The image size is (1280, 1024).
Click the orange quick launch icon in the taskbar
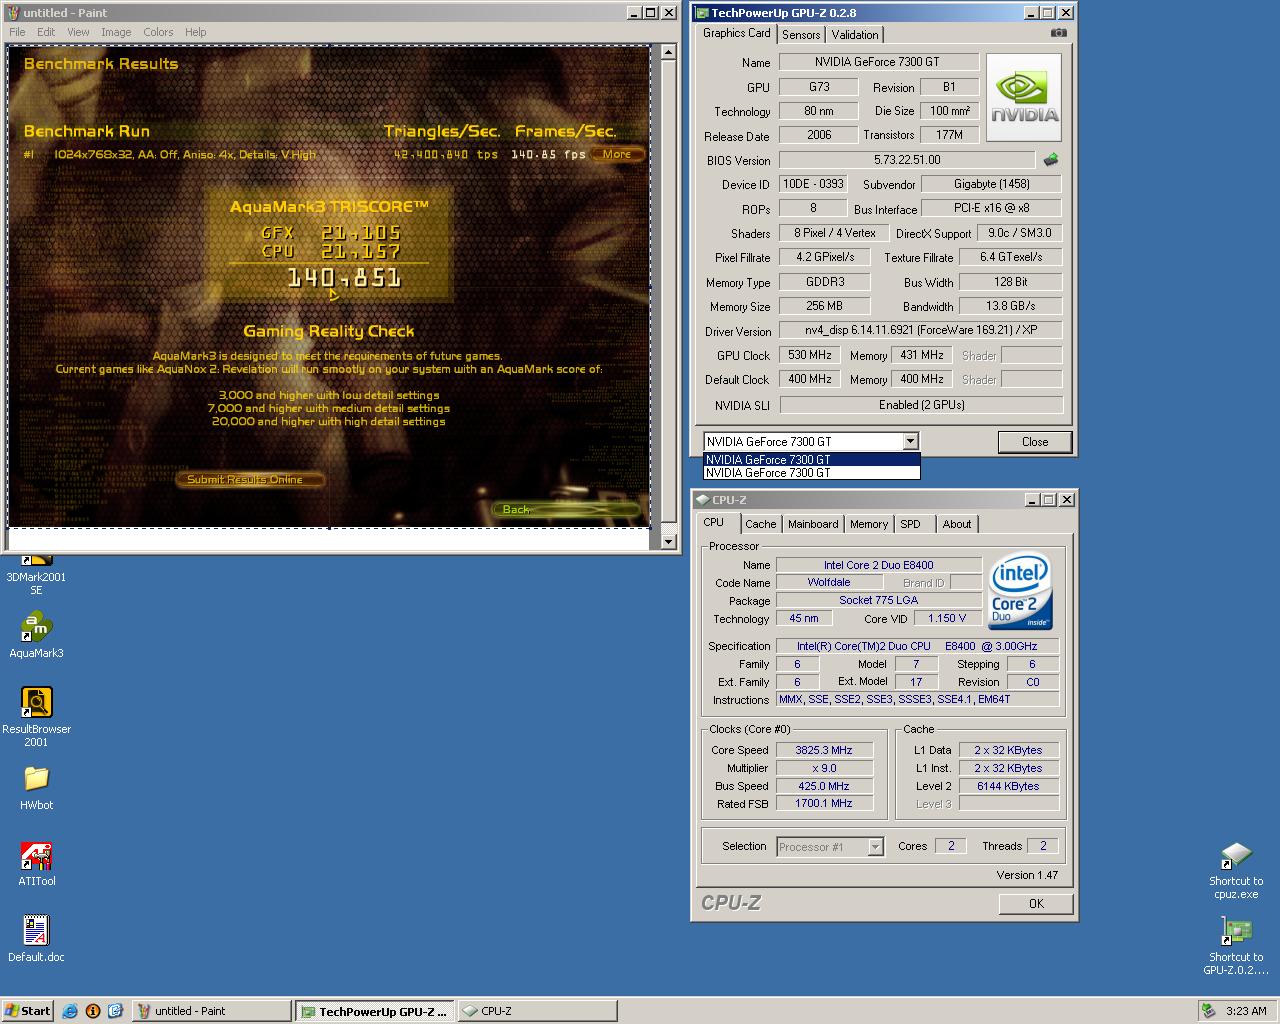(x=93, y=1011)
